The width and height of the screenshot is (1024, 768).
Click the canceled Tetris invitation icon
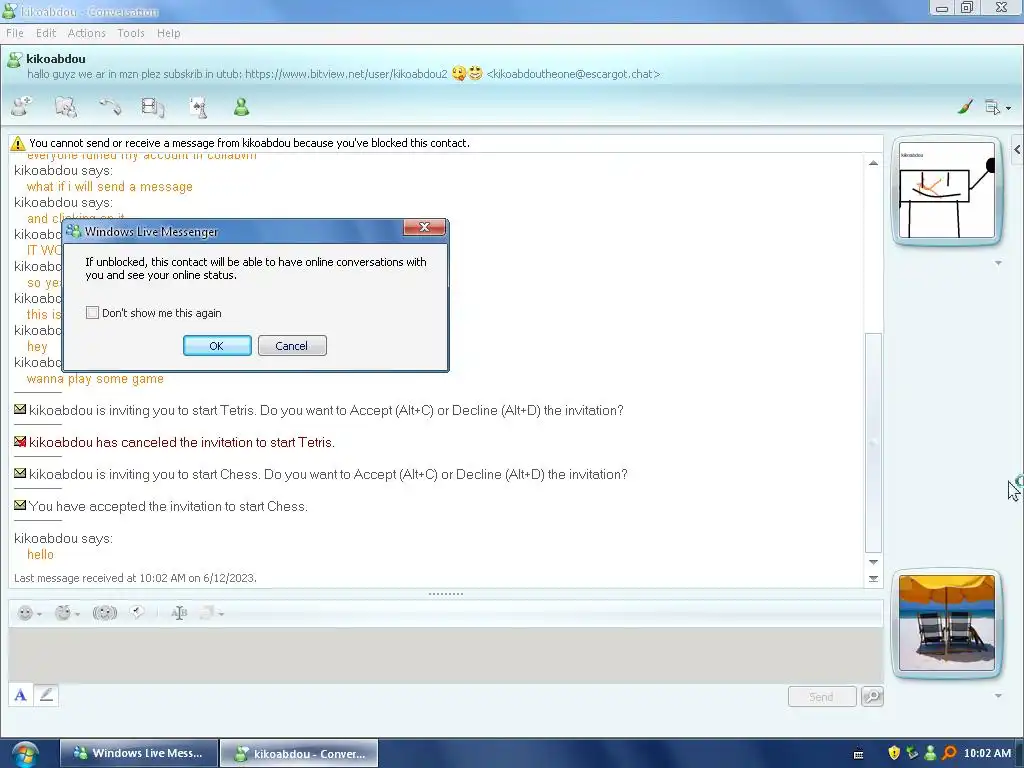(x=20, y=441)
